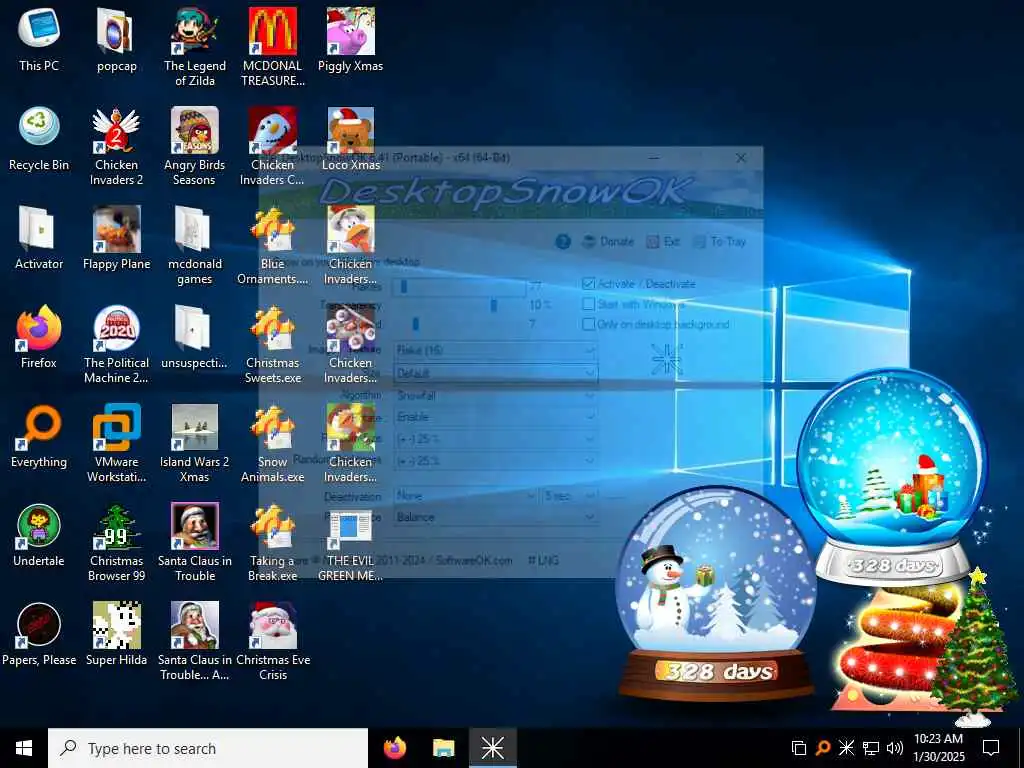Select the Angry Birds Seasons shortcut
The height and width of the screenshot is (768, 1024).
tap(195, 146)
